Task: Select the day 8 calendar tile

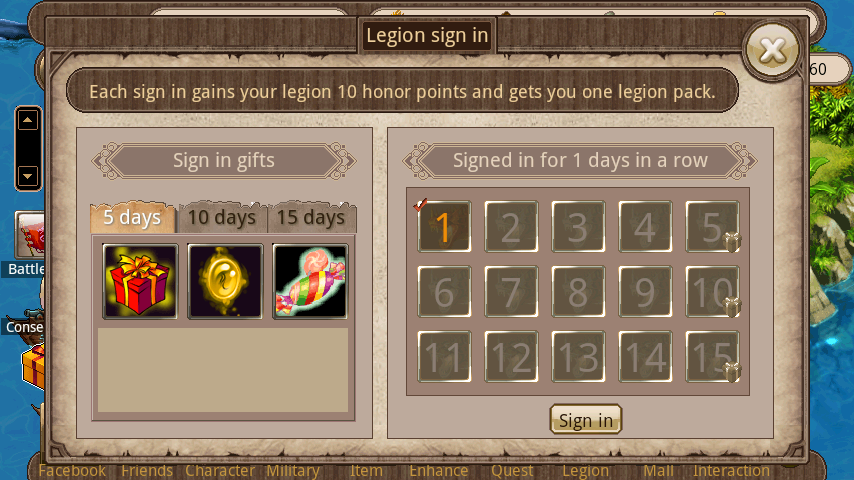Action: 578,291
